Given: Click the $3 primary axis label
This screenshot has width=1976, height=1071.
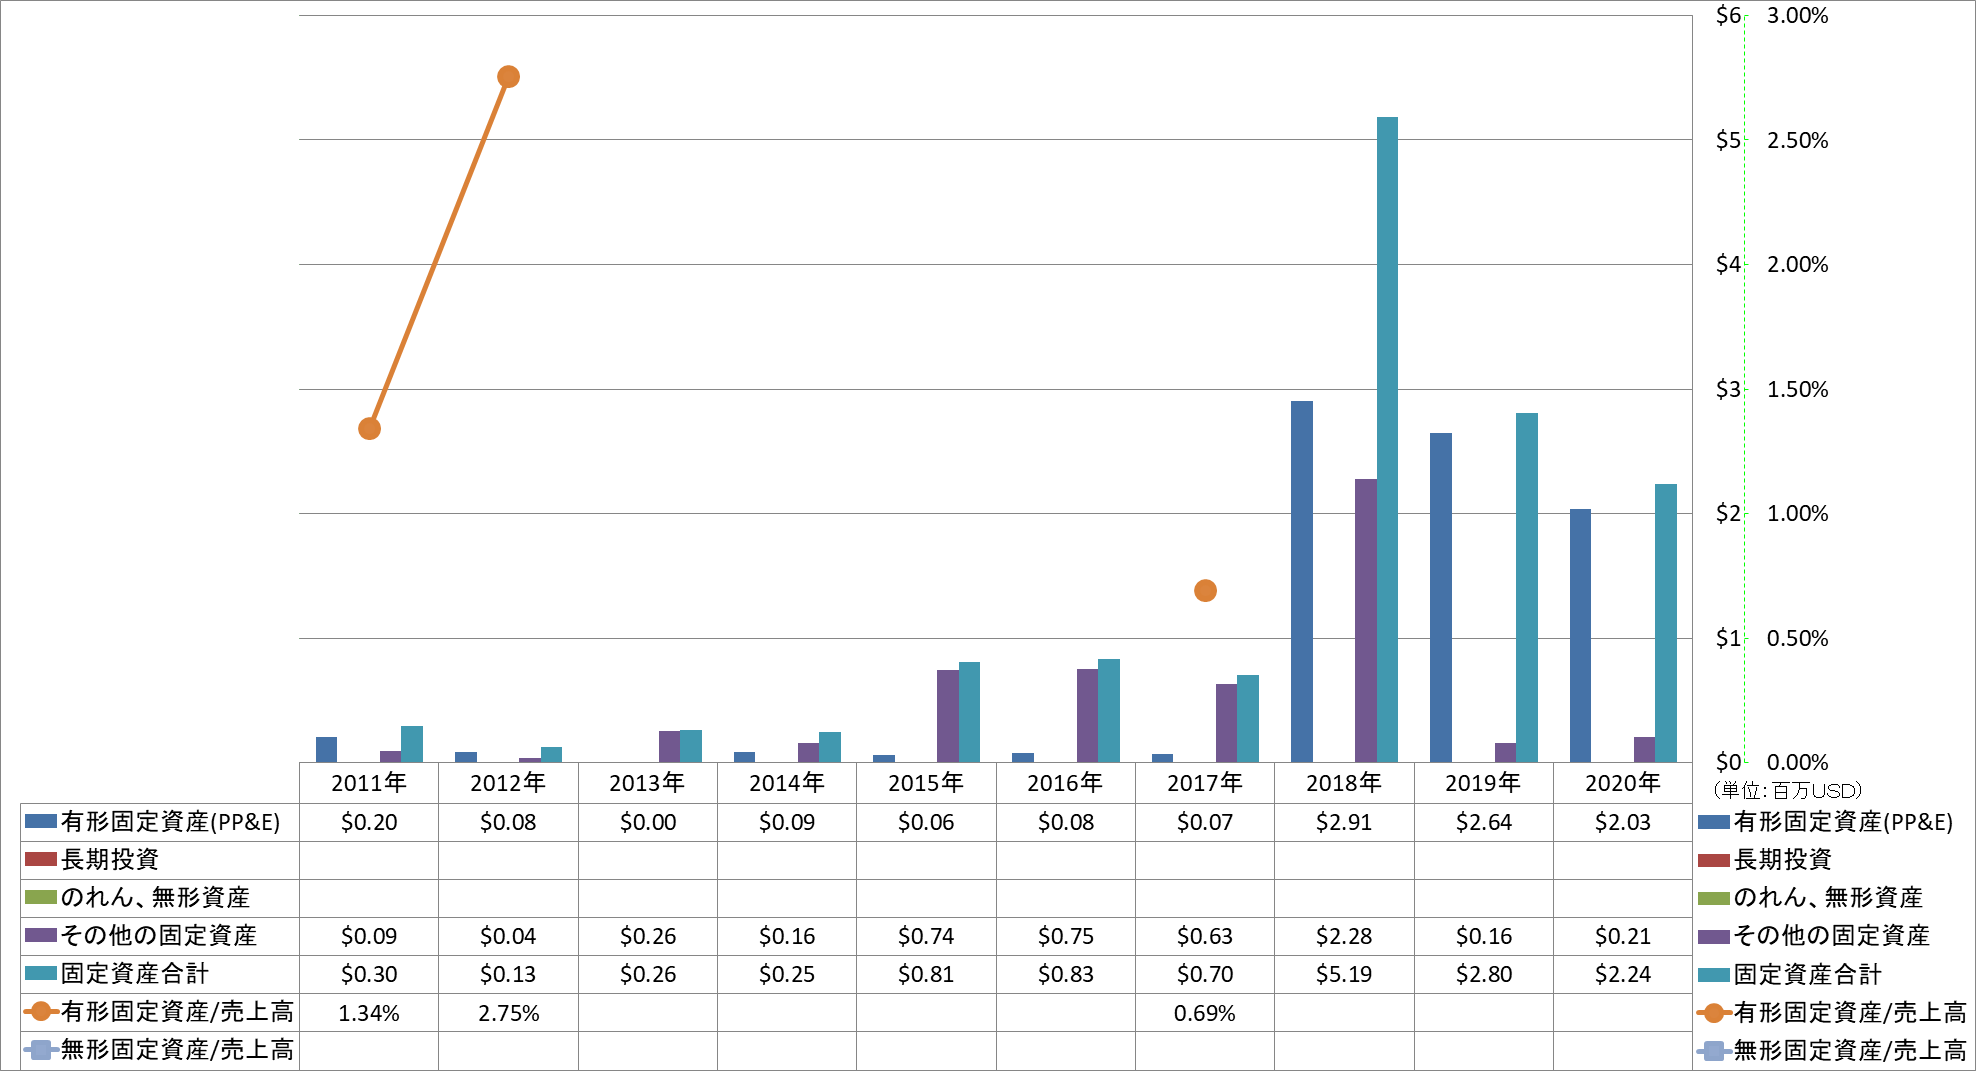Looking at the screenshot, I should pyautogui.click(x=1728, y=389).
